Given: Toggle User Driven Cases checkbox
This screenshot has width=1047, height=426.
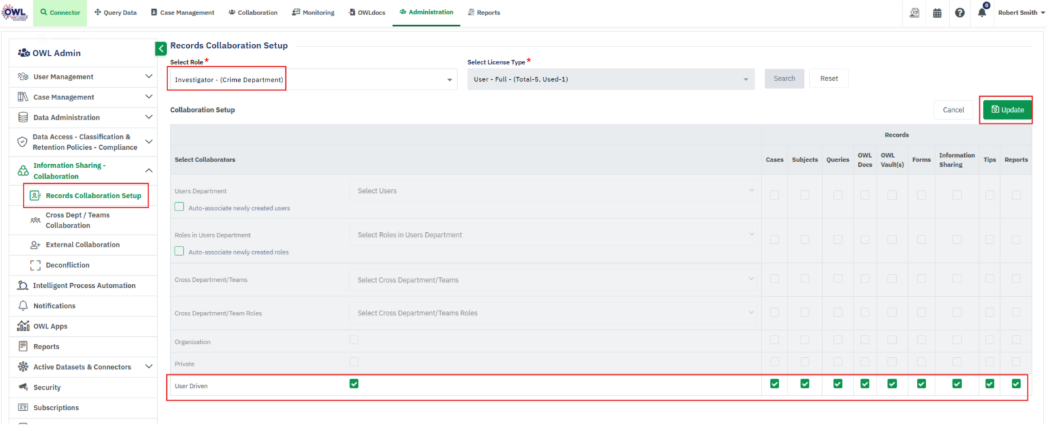Looking at the screenshot, I should pyautogui.click(x=775, y=383).
